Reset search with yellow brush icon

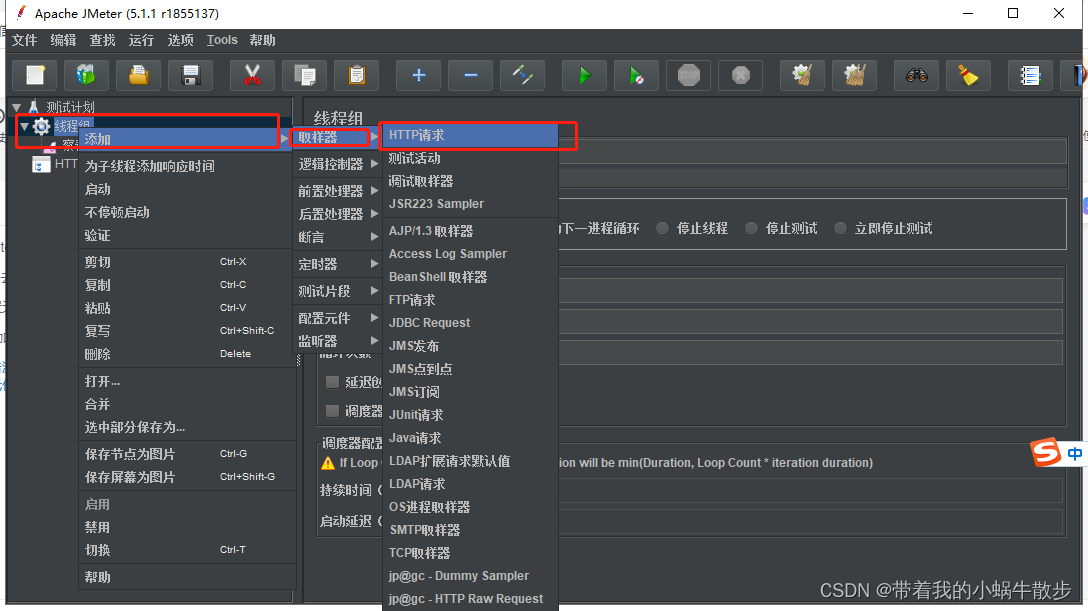[x=968, y=75]
